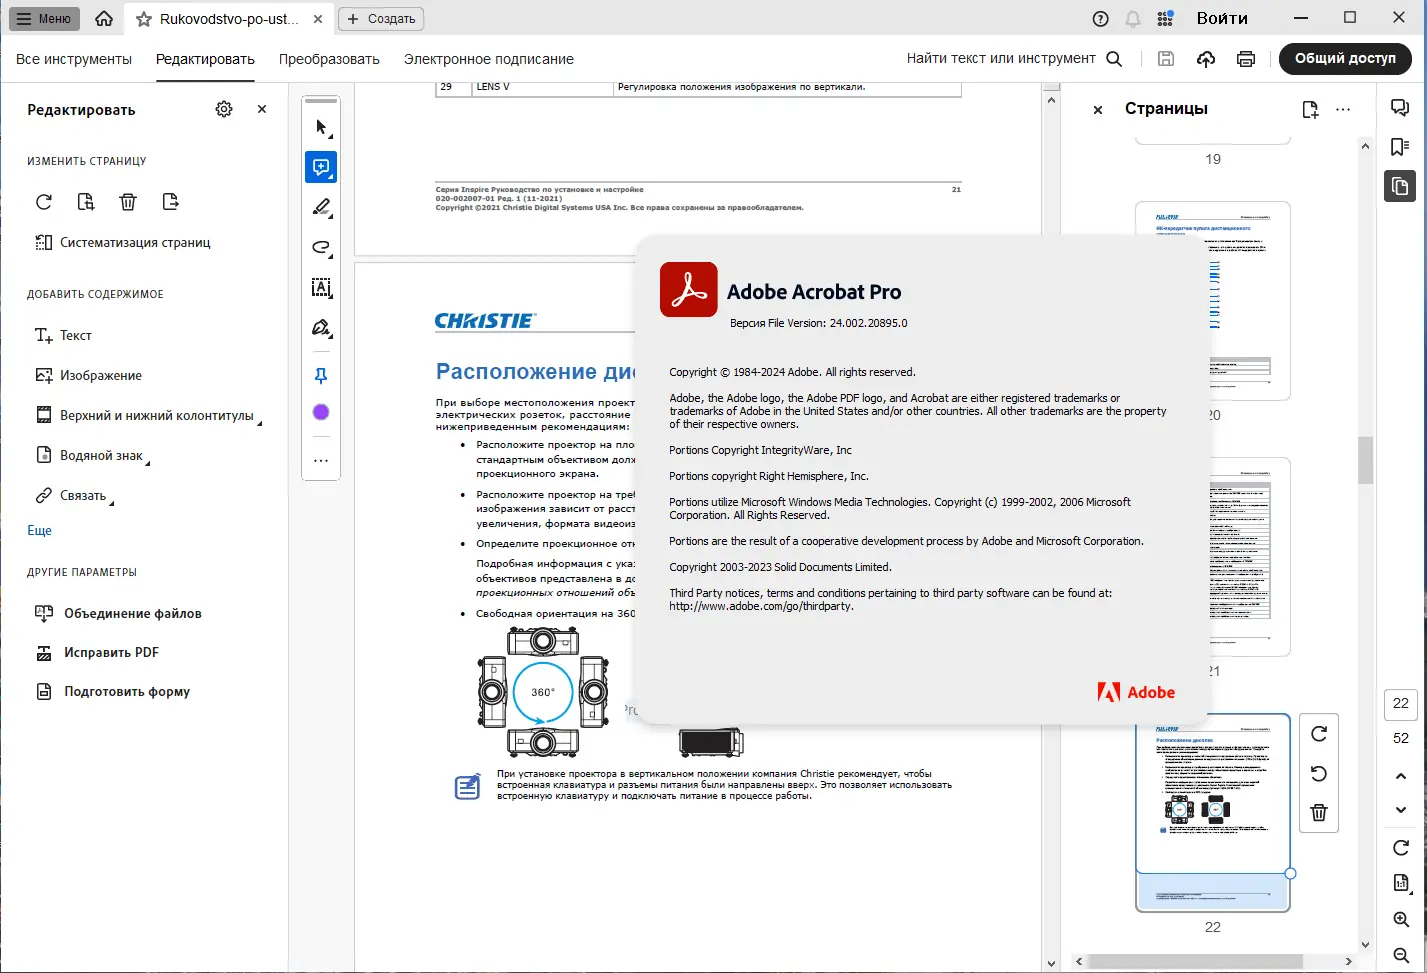Open the Bookmarks panel
This screenshot has width=1427, height=973.
(x=1399, y=146)
